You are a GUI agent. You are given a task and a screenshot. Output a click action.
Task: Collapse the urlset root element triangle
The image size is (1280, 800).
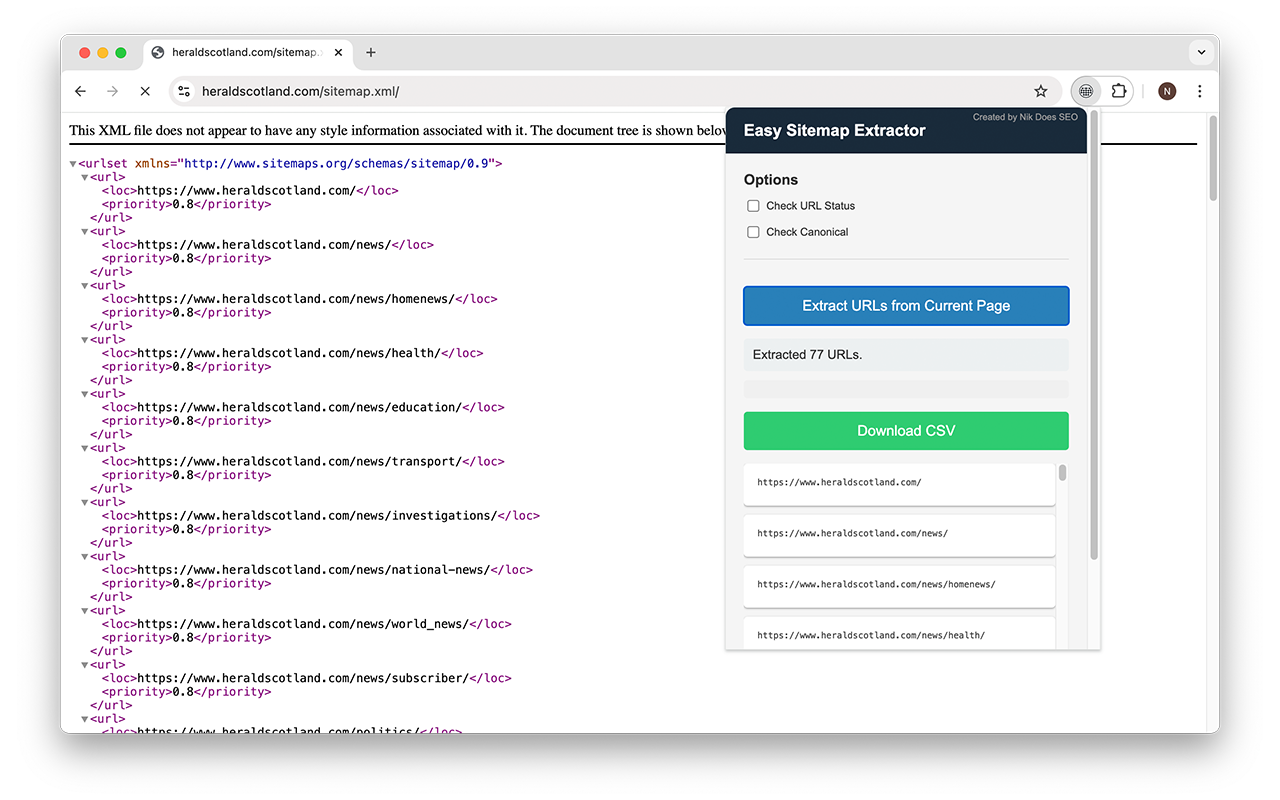click(x=72, y=162)
